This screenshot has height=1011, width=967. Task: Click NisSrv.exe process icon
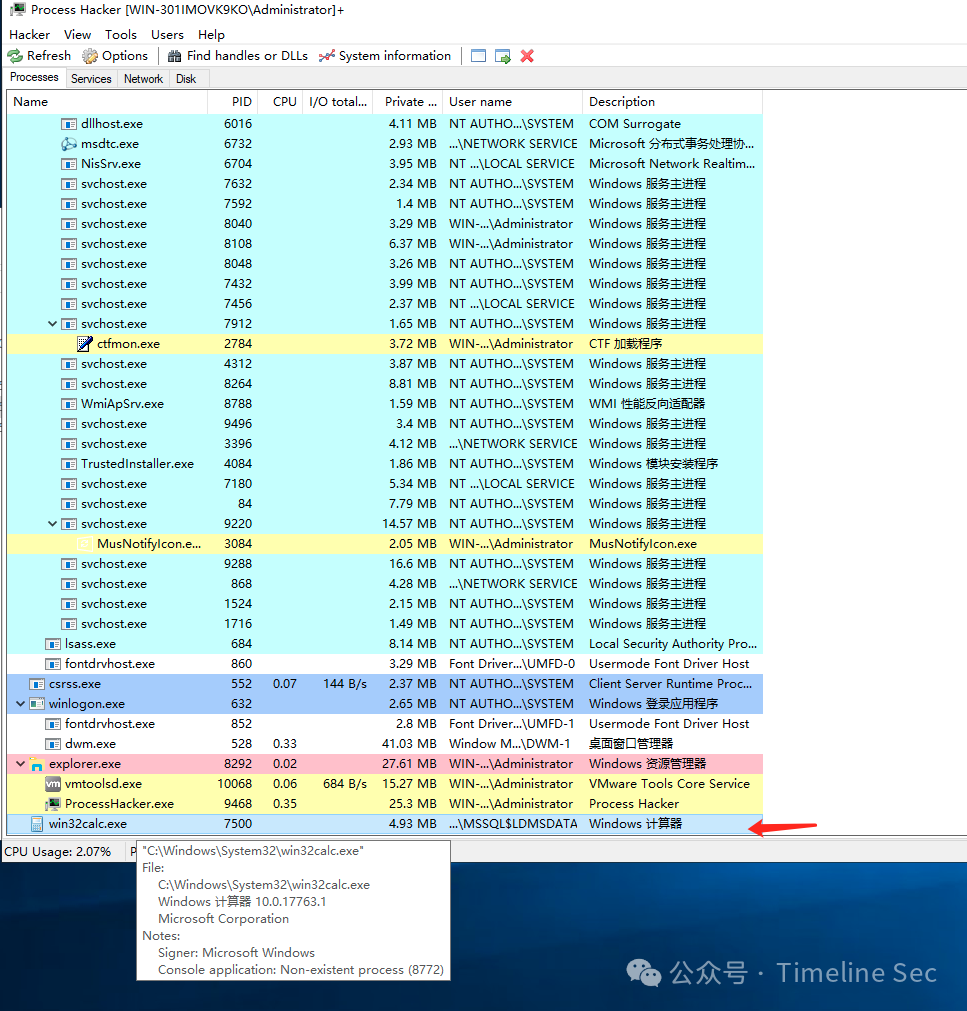[69, 164]
